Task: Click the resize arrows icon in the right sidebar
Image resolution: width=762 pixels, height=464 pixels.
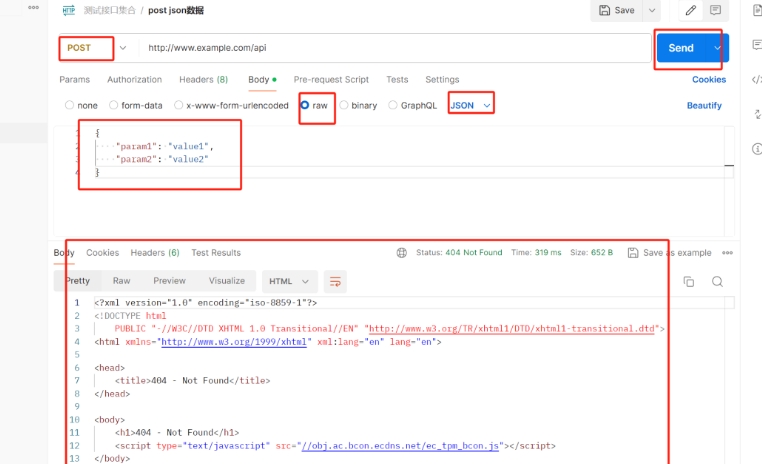Action: 757,115
